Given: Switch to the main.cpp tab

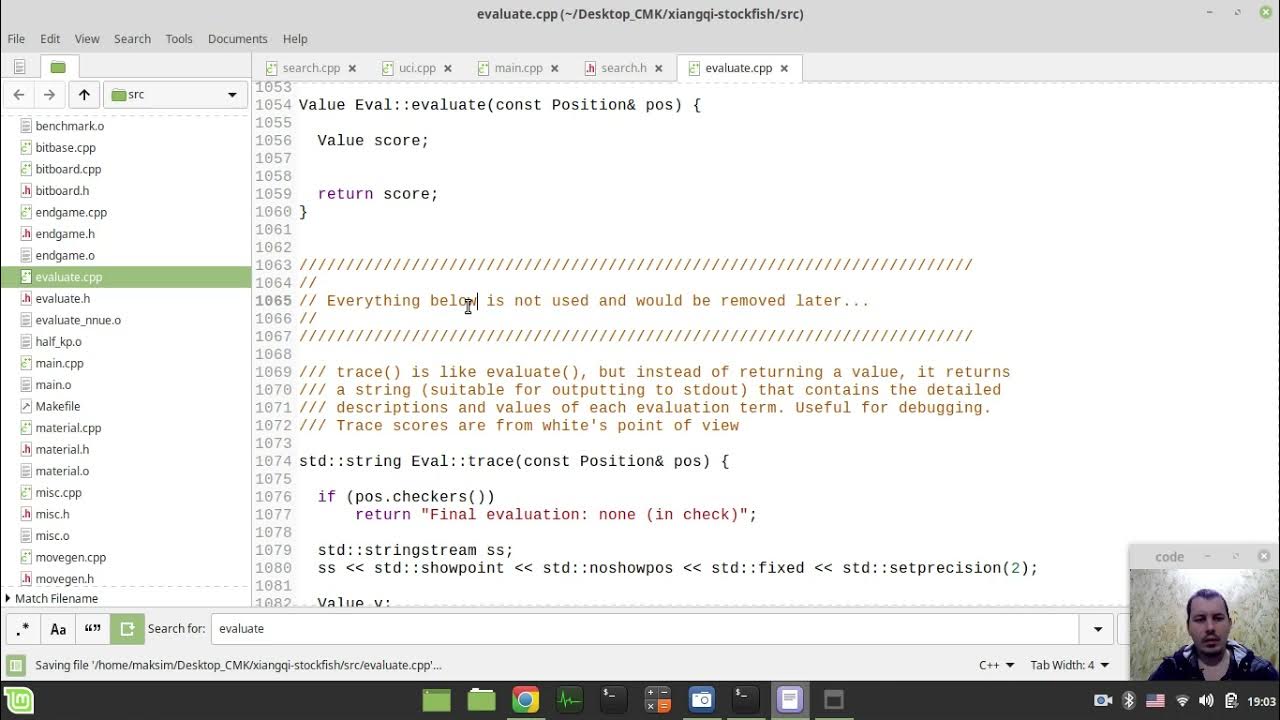Looking at the screenshot, I should [x=518, y=68].
